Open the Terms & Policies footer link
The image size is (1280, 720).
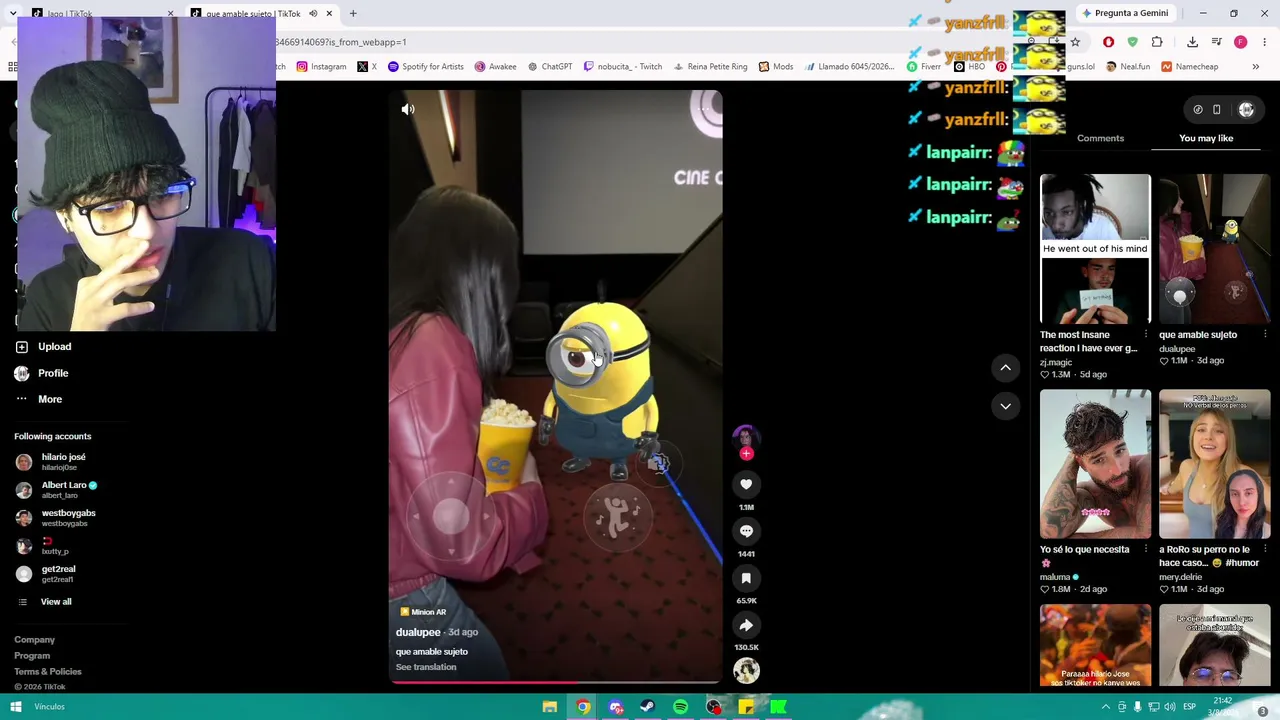click(x=48, y=672)
